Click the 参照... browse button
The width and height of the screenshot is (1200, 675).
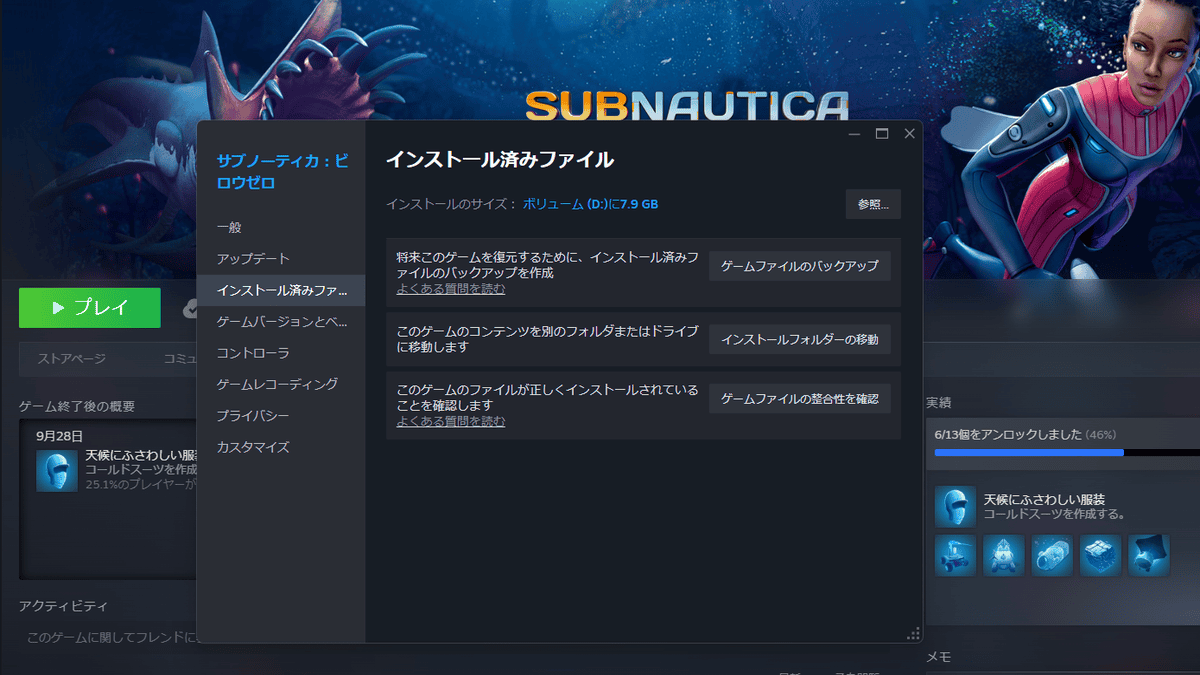point(873,204)
